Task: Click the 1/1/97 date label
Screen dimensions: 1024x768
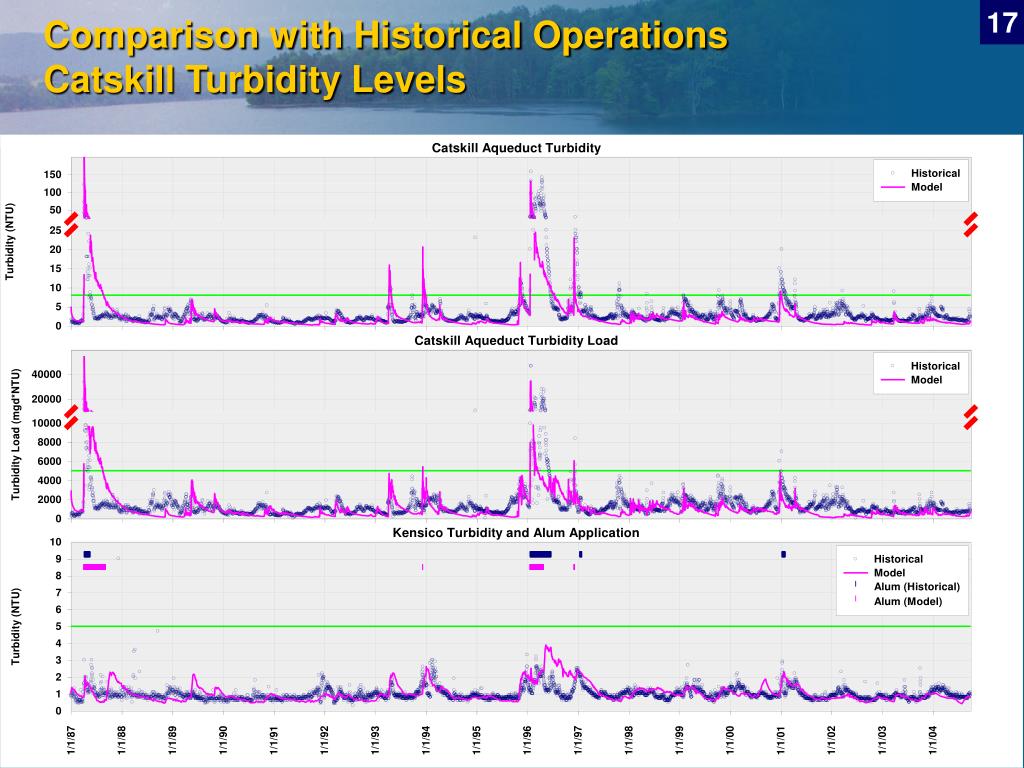Action: [x=579, y=740]
